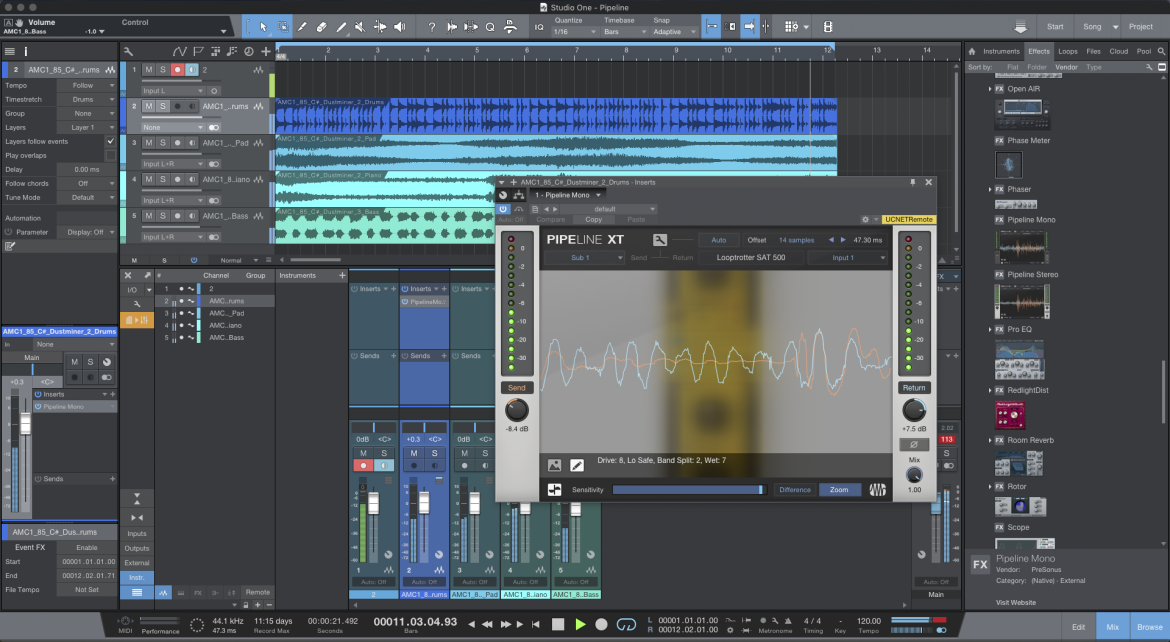Start playback with the green Play button
The height and width of the screenshot is (642, 1170).
(x=580, y=624)
